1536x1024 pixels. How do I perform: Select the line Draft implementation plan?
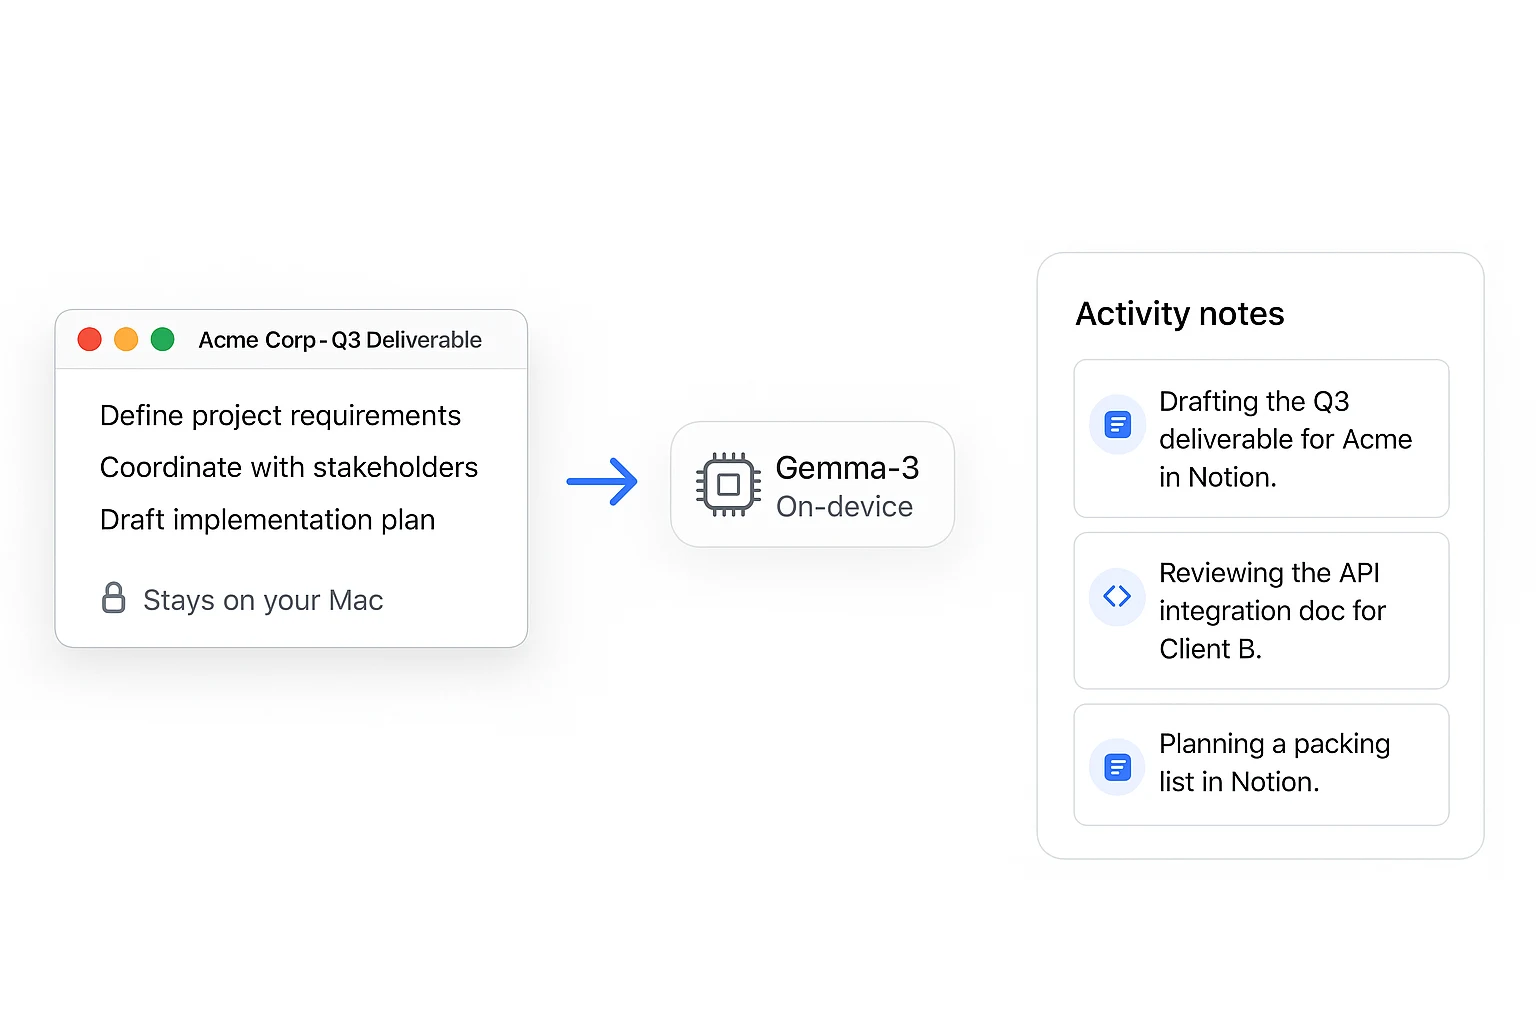pos(268,520)
